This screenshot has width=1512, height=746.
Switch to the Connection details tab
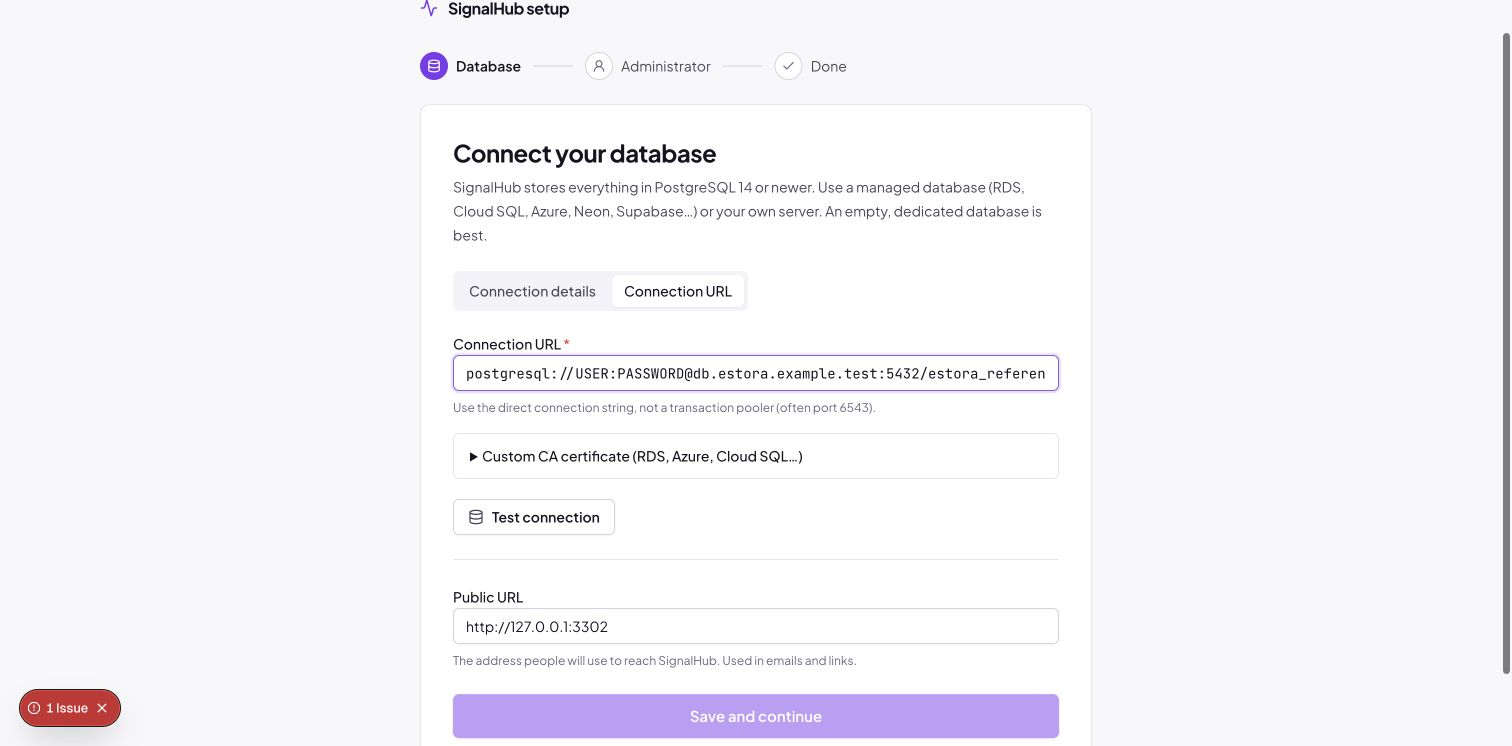tap(532, 291)
